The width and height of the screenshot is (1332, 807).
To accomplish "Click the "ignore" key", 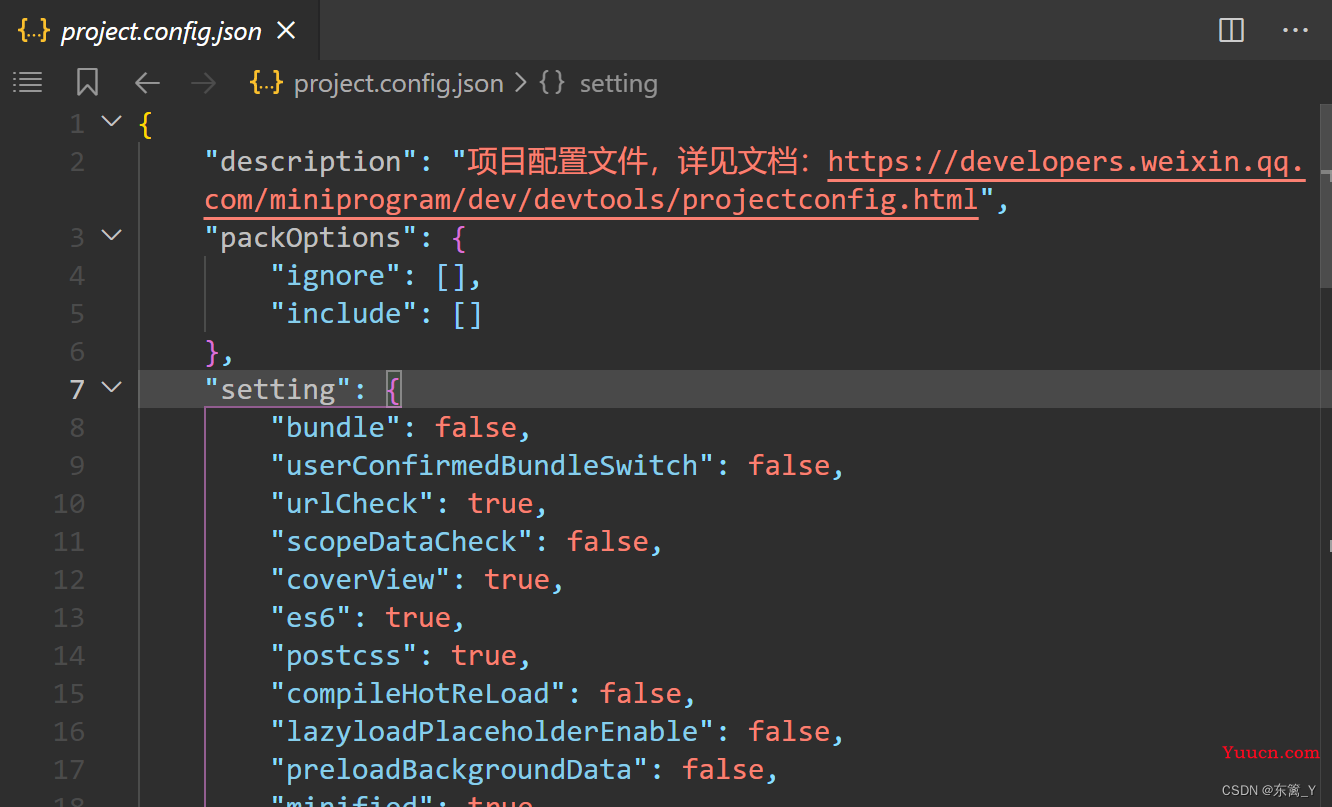I will pos(336,276).
